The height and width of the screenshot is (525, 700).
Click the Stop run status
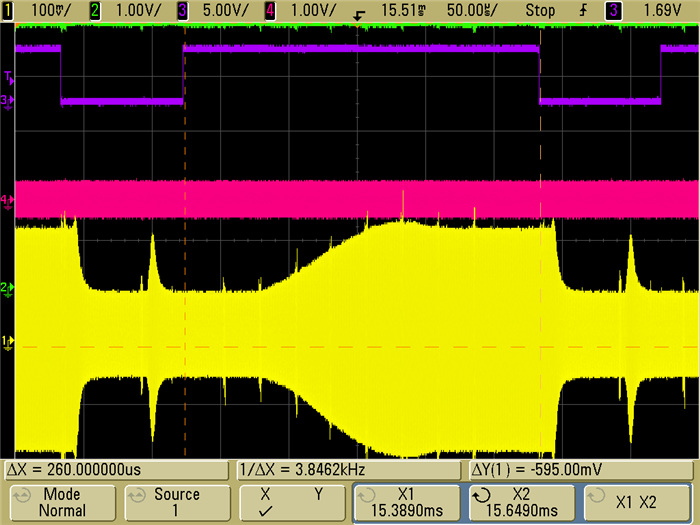pos(540,10)
